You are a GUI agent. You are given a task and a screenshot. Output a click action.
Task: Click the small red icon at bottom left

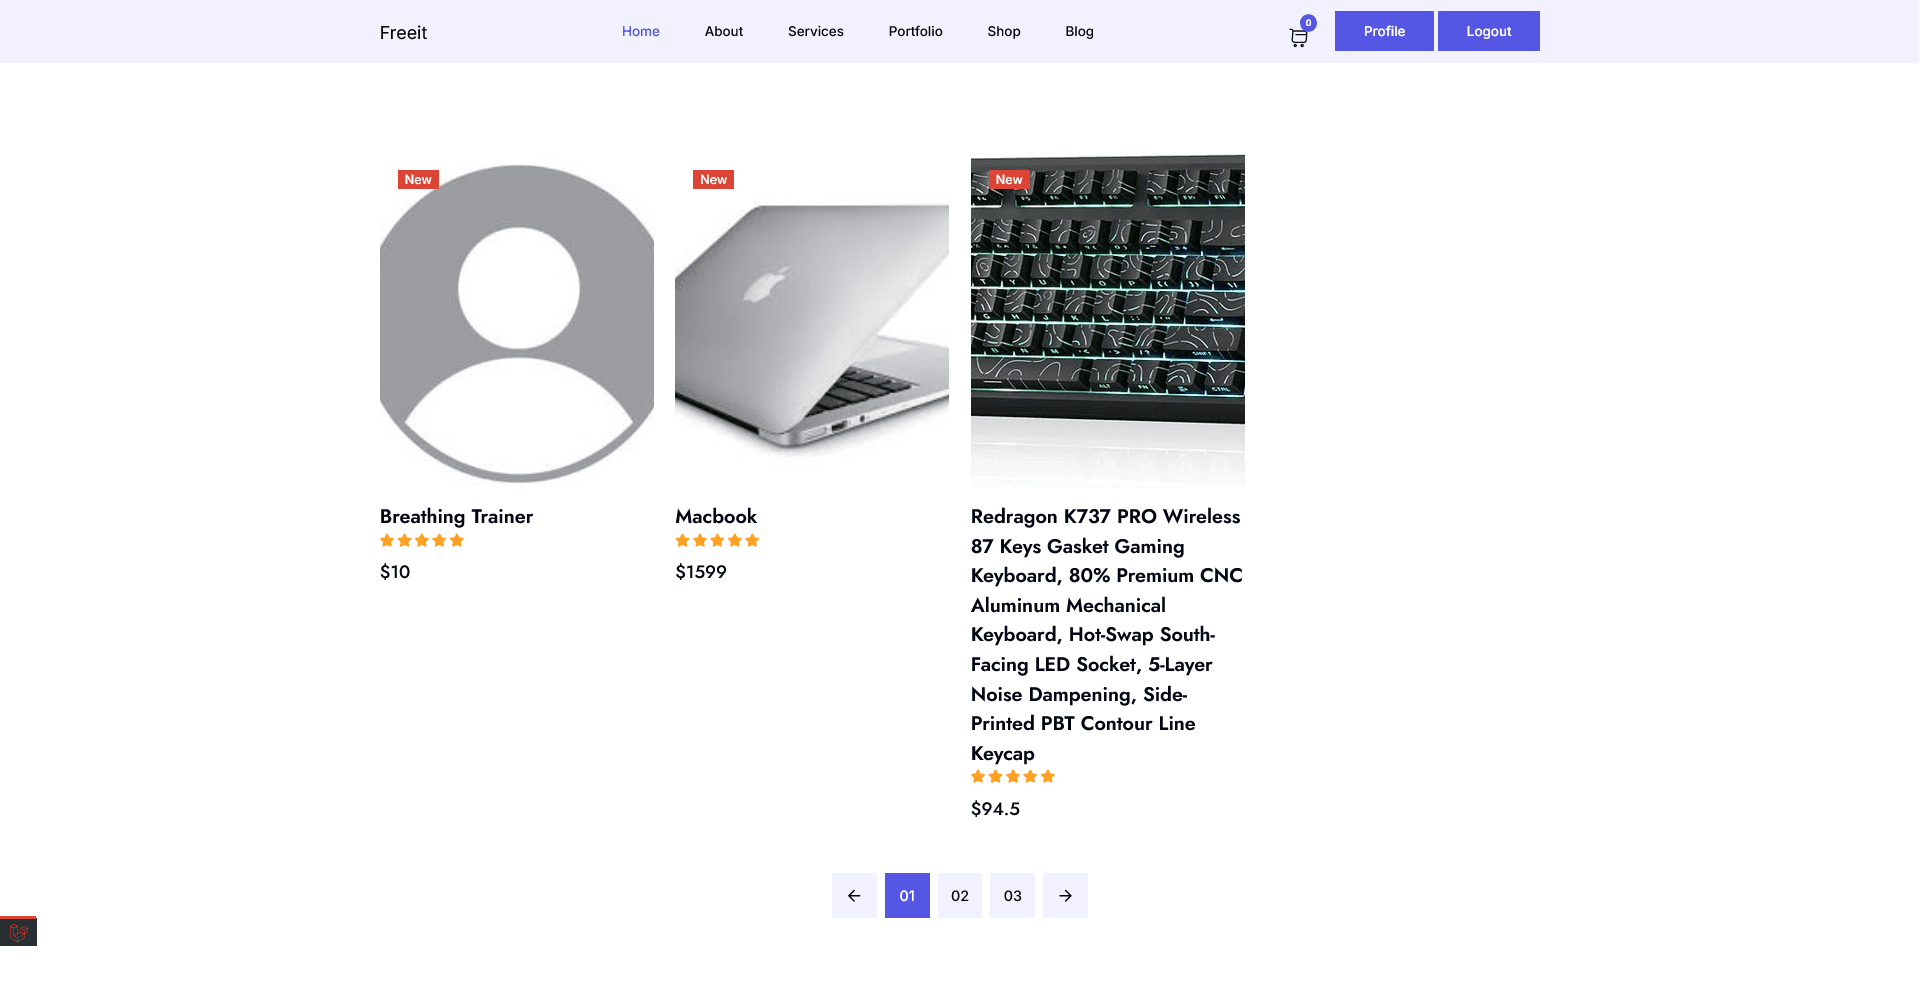coord(17,930)
